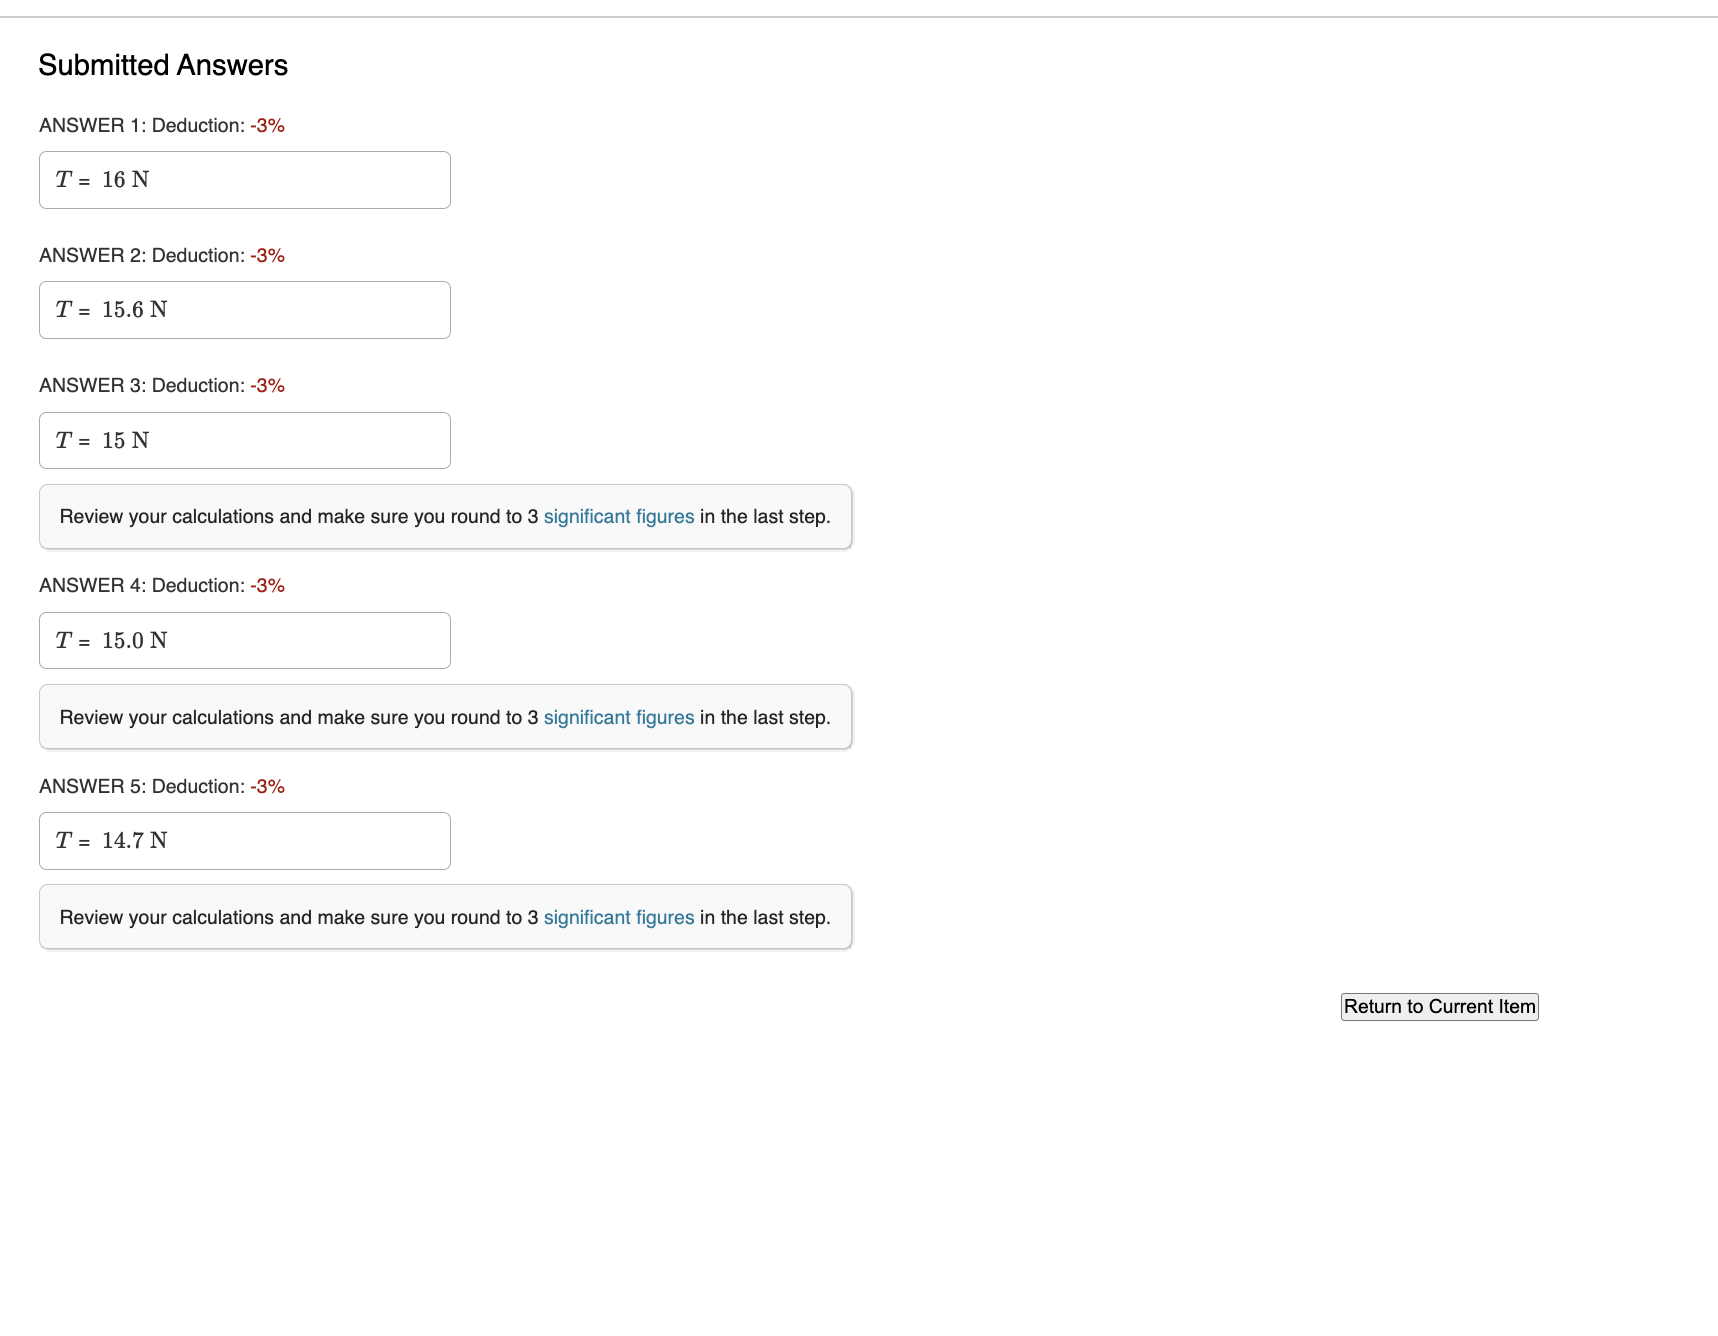Click the ANSWER 1 deduction label
1718x1336 pixels.
(x=162, y=125)
